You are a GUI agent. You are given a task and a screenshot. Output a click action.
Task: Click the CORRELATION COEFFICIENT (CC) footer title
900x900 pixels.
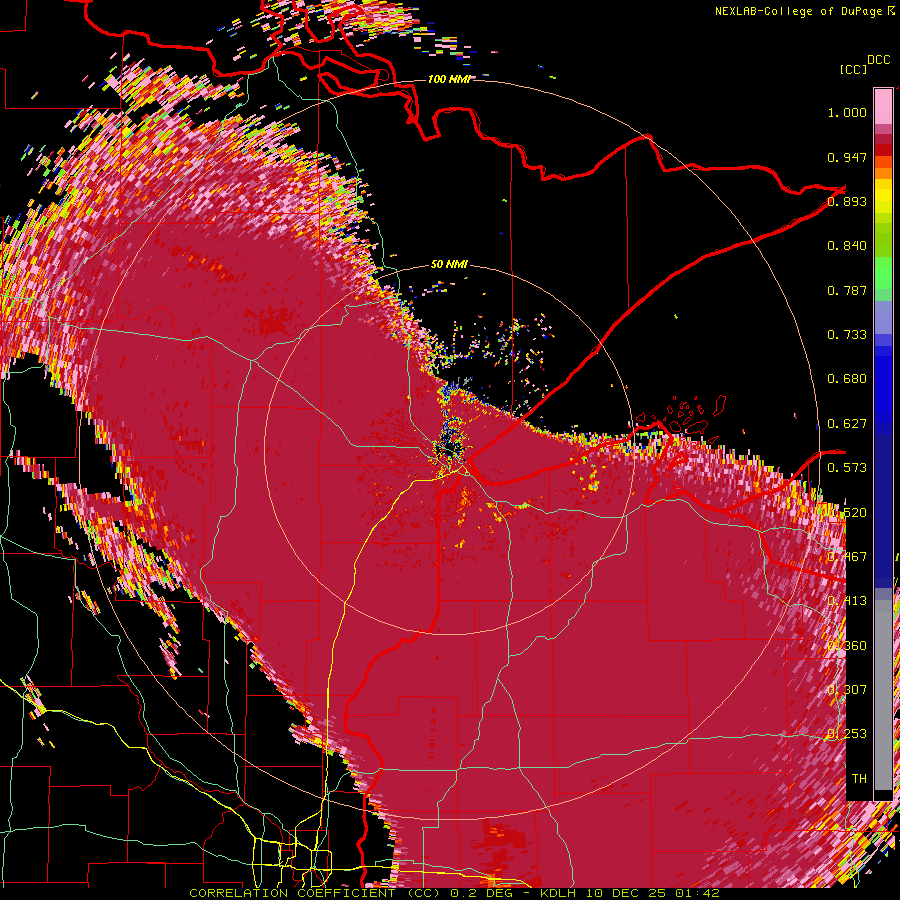point(315,893)
